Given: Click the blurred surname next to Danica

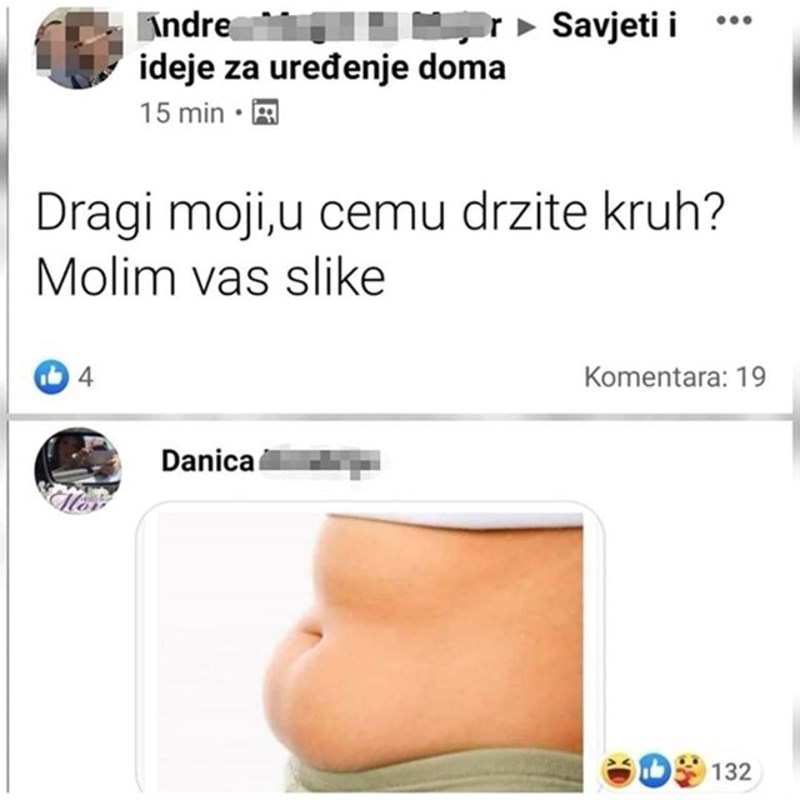Looking at the screenshot, I should (x=320, y=462).
